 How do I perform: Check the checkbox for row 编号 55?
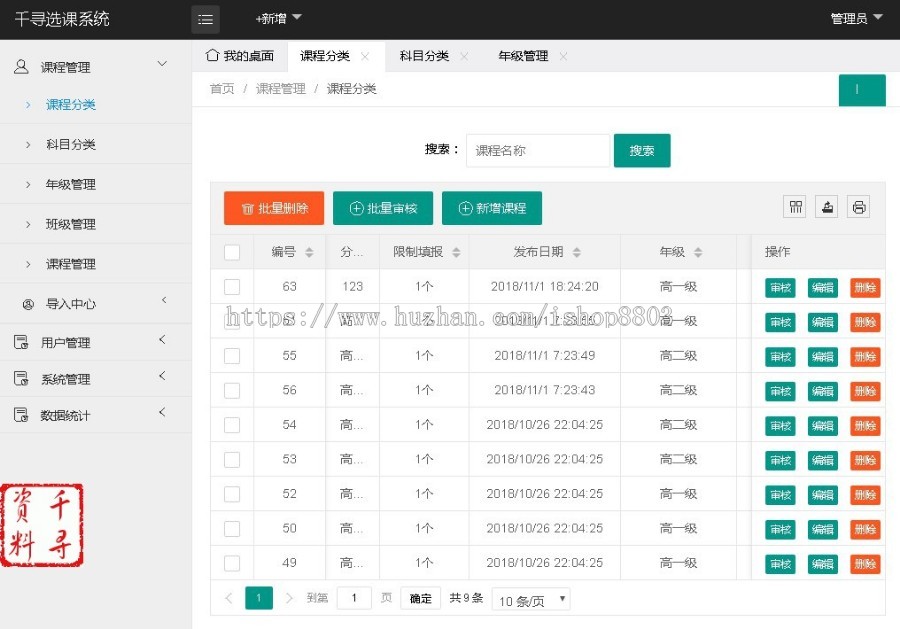(x=231, y=356)
